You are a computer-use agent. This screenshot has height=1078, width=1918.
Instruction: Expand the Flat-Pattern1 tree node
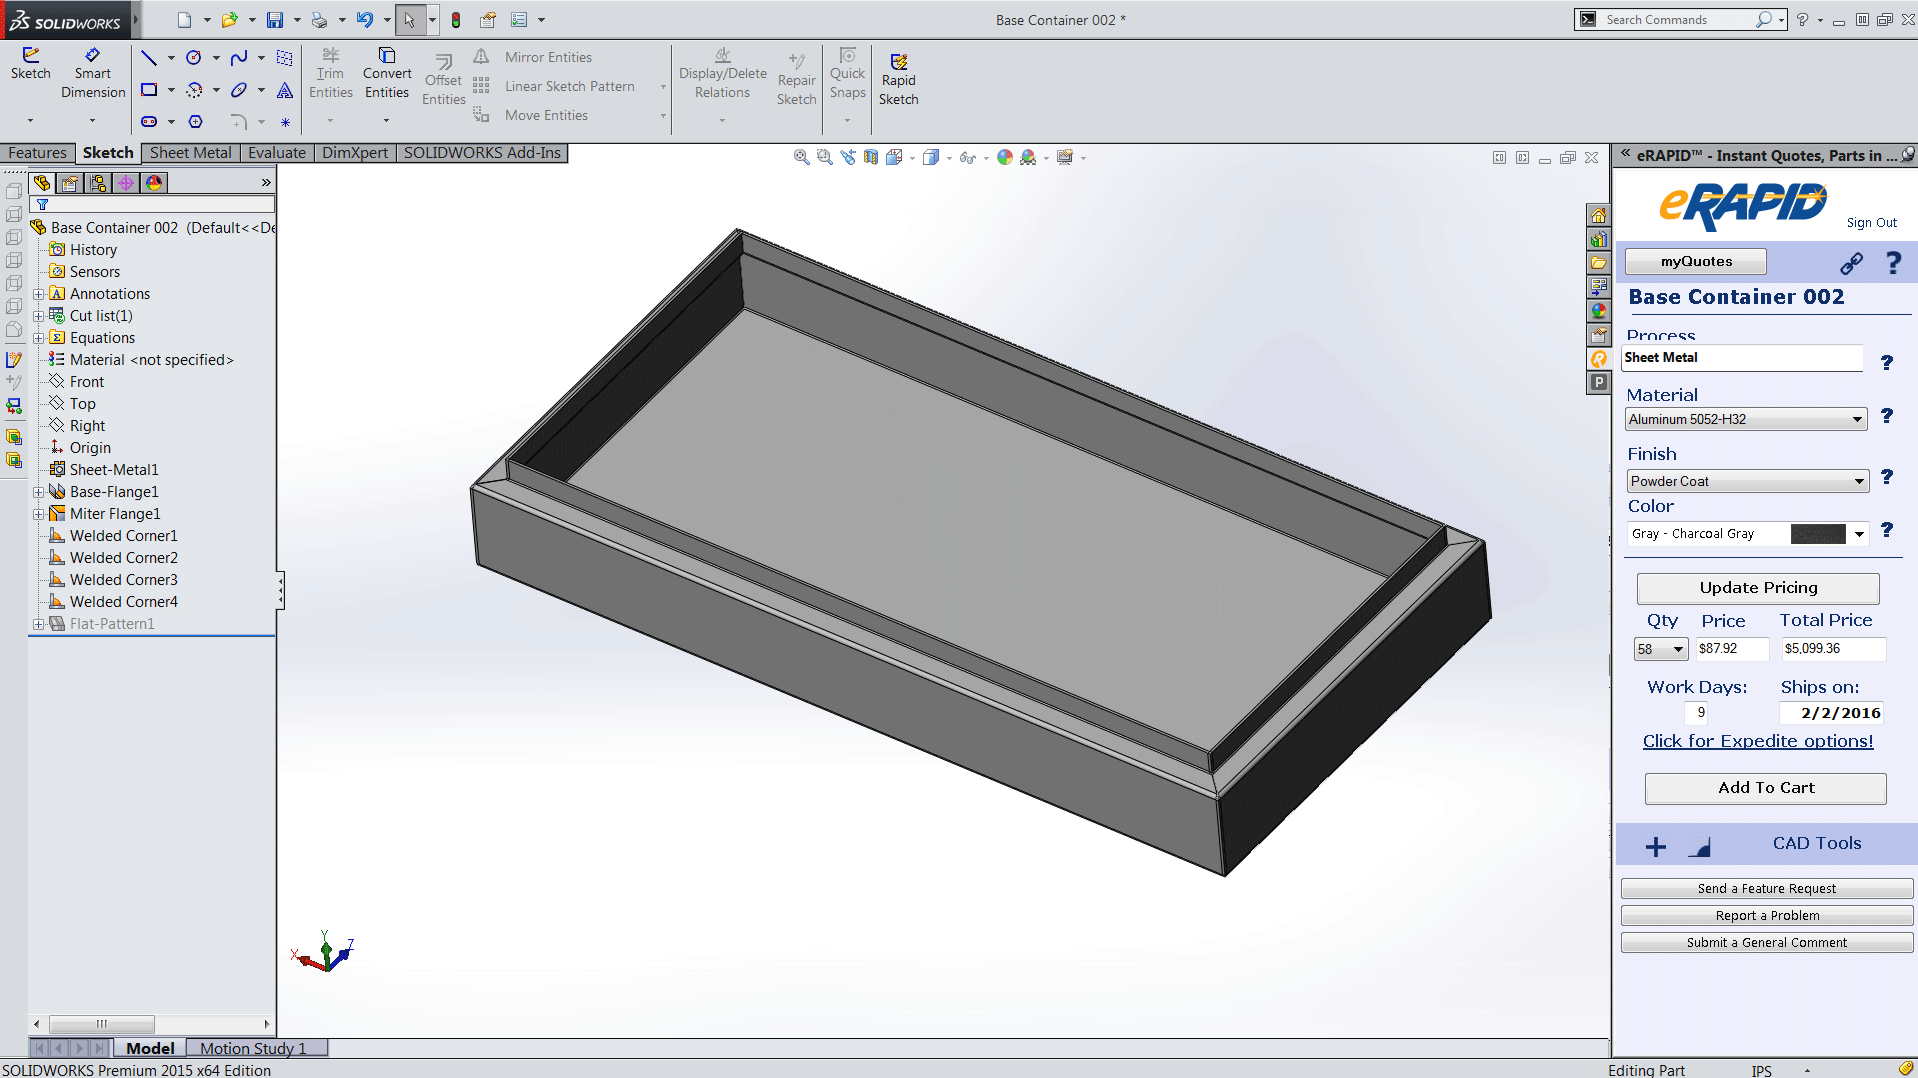tap(38, 624)
